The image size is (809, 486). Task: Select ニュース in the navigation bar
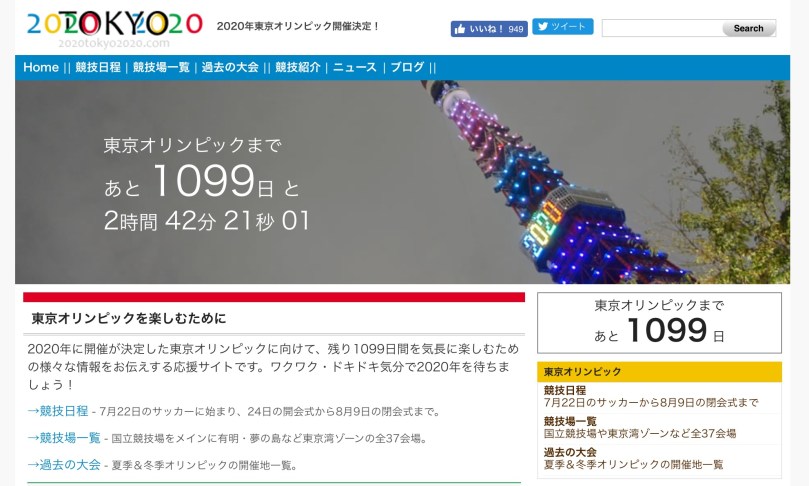(354, 67)
